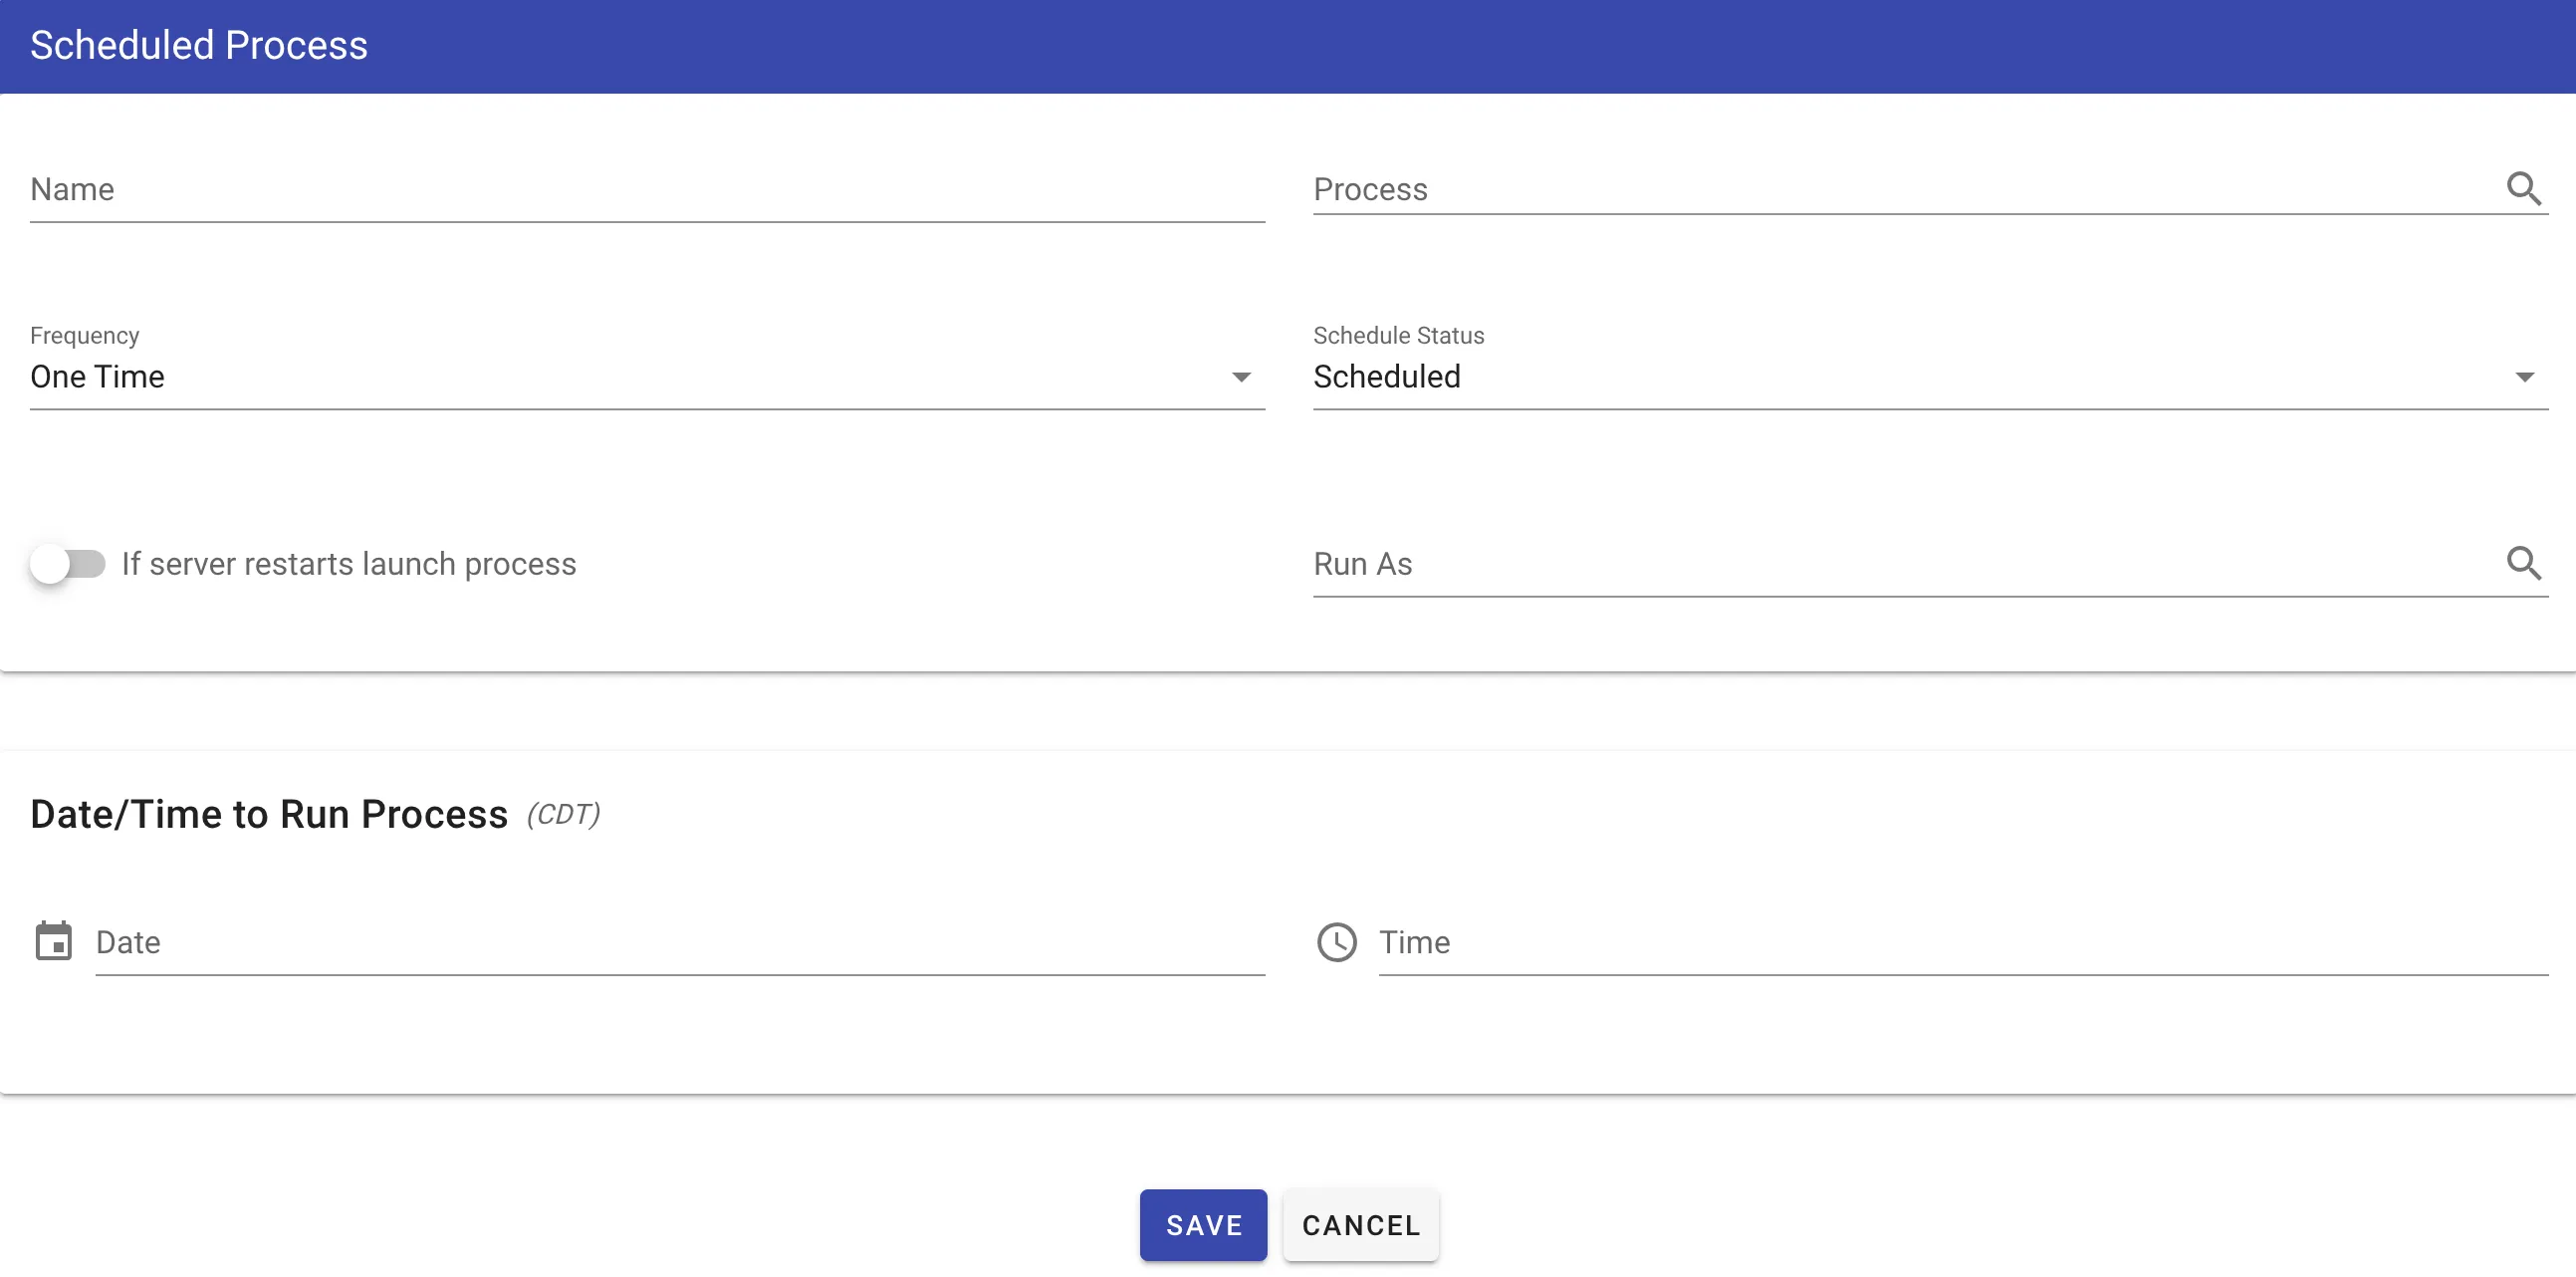The image size is (2576, 1277).
Task: Click the "If server restarts launch process" label
Action: click(349, 564)
